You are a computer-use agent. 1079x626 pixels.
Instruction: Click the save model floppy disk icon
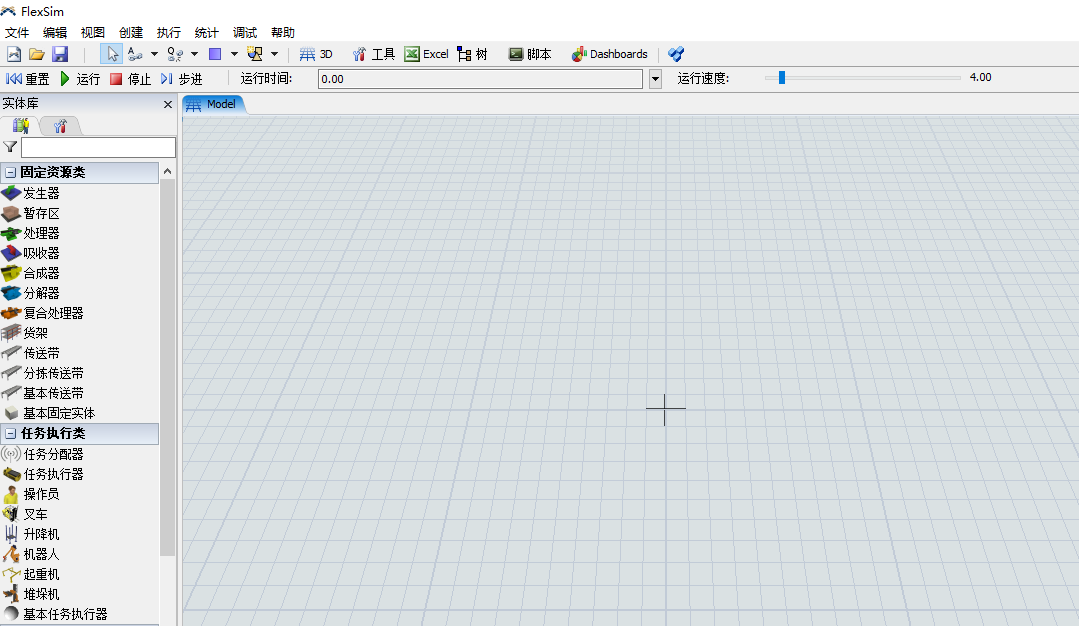(60, 54)
